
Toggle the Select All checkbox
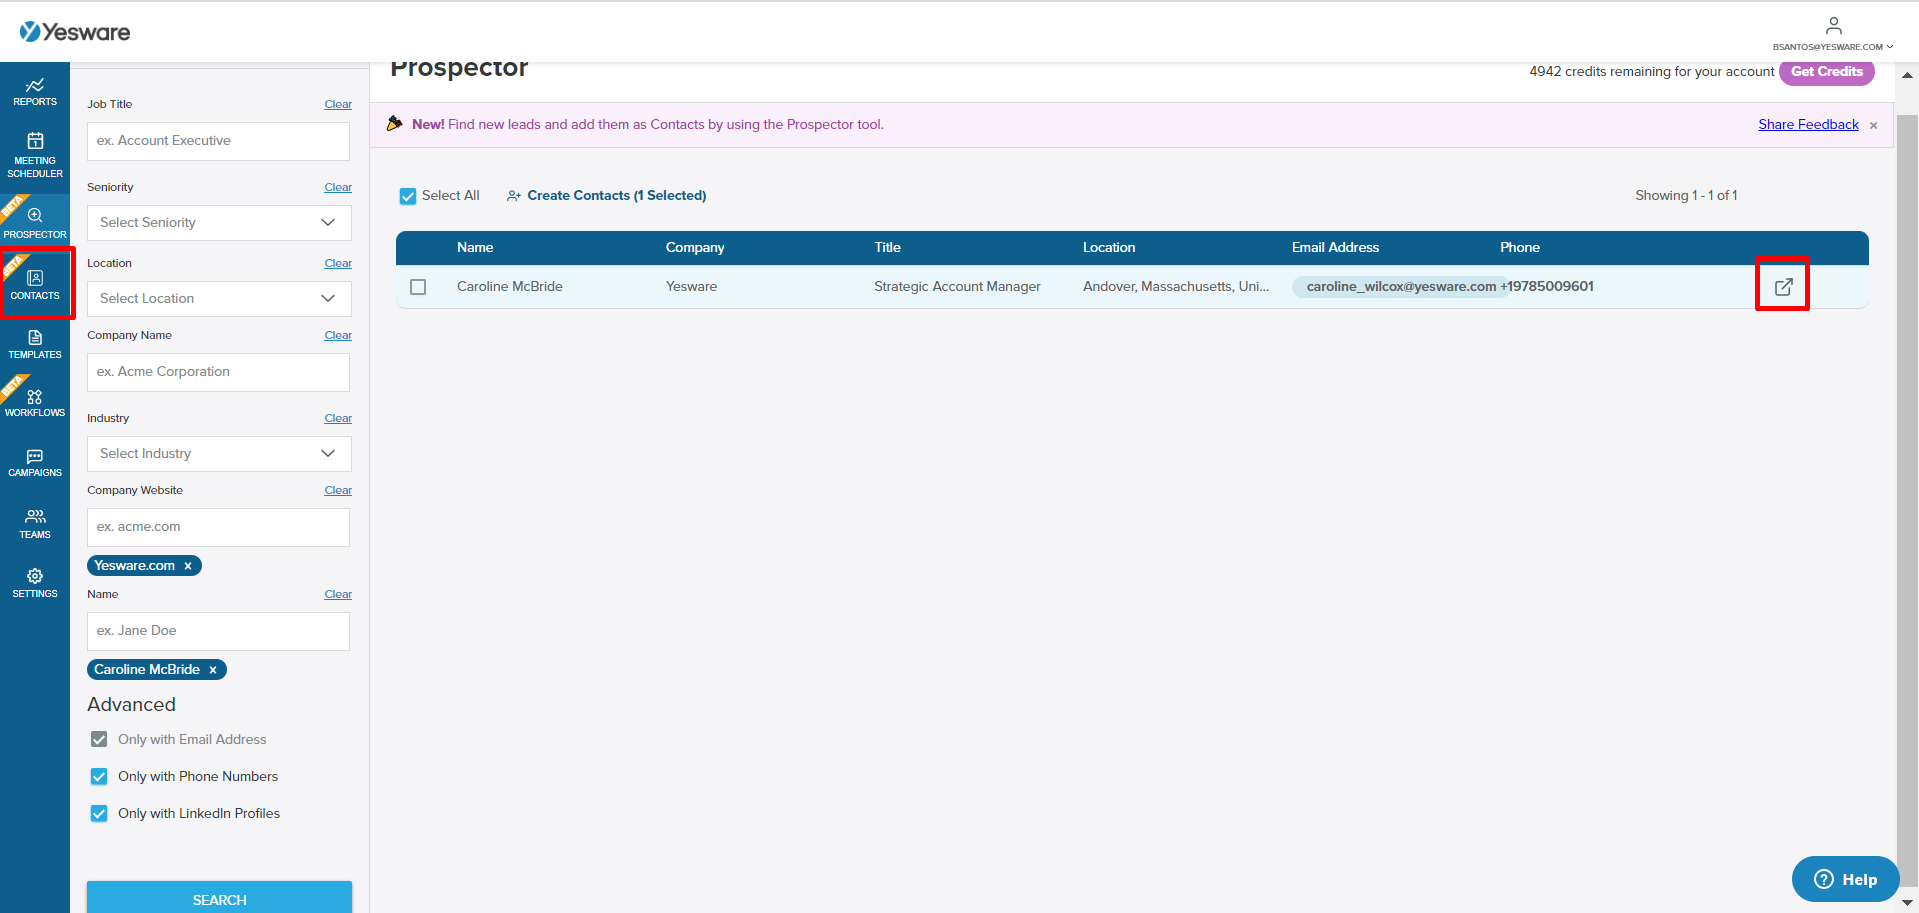click(408, 196)
